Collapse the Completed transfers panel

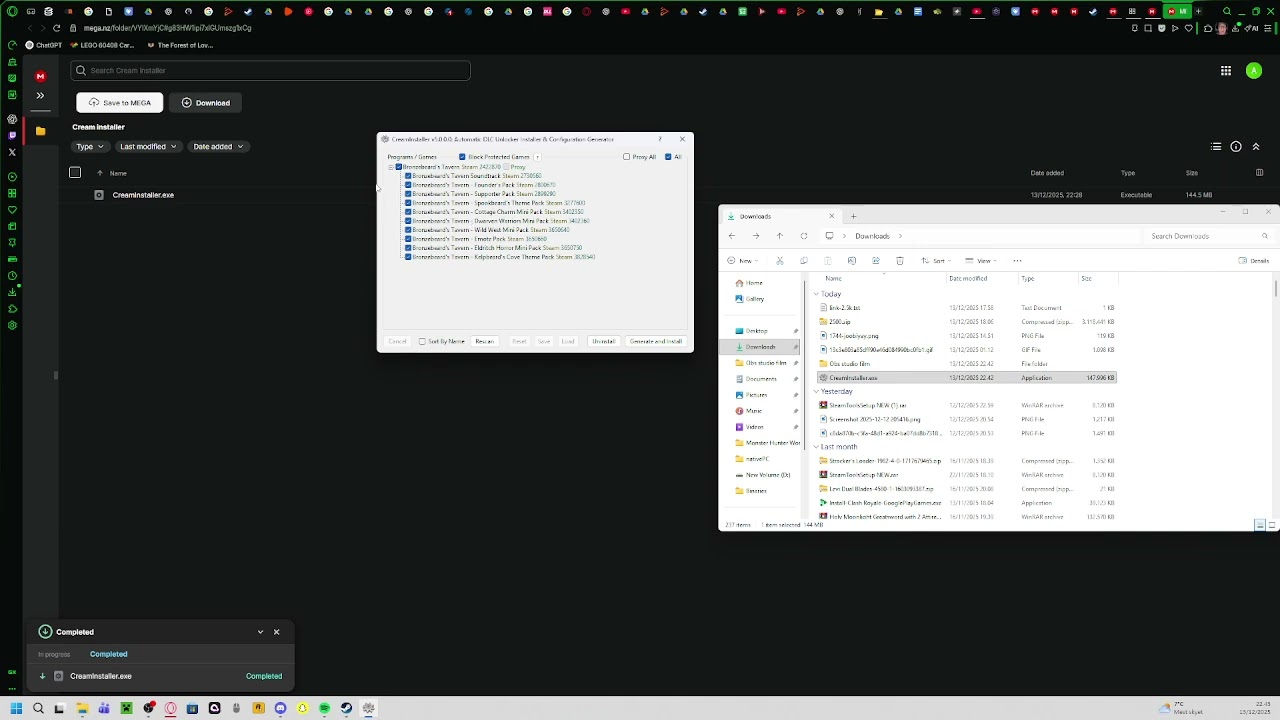point(260,632)
